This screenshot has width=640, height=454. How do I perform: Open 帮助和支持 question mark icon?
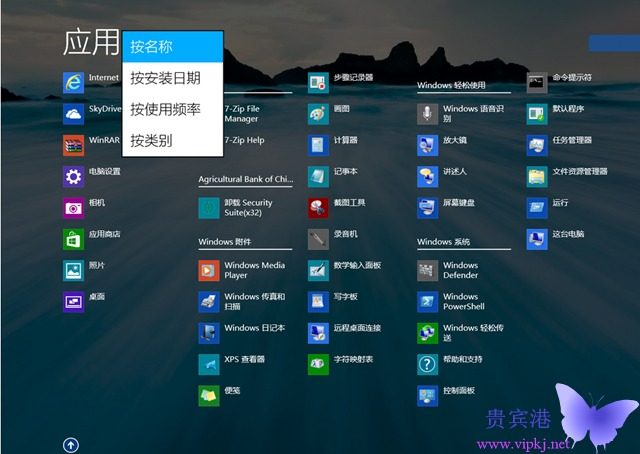click(428, 365)
